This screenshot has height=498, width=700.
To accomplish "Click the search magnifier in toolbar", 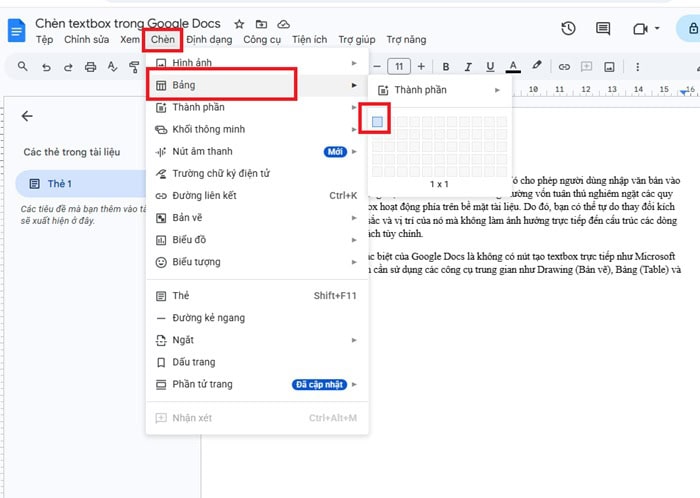I will pyautogui.click(x=23, y=66).
